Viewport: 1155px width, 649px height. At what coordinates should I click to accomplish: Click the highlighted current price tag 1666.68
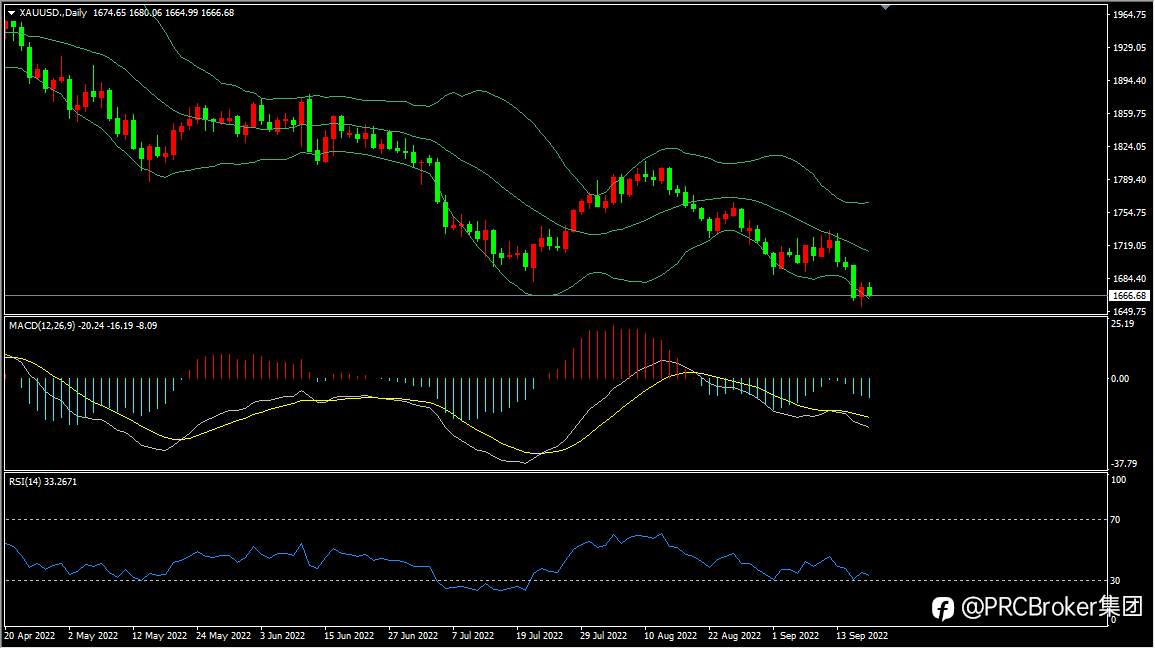point(1129,295)
